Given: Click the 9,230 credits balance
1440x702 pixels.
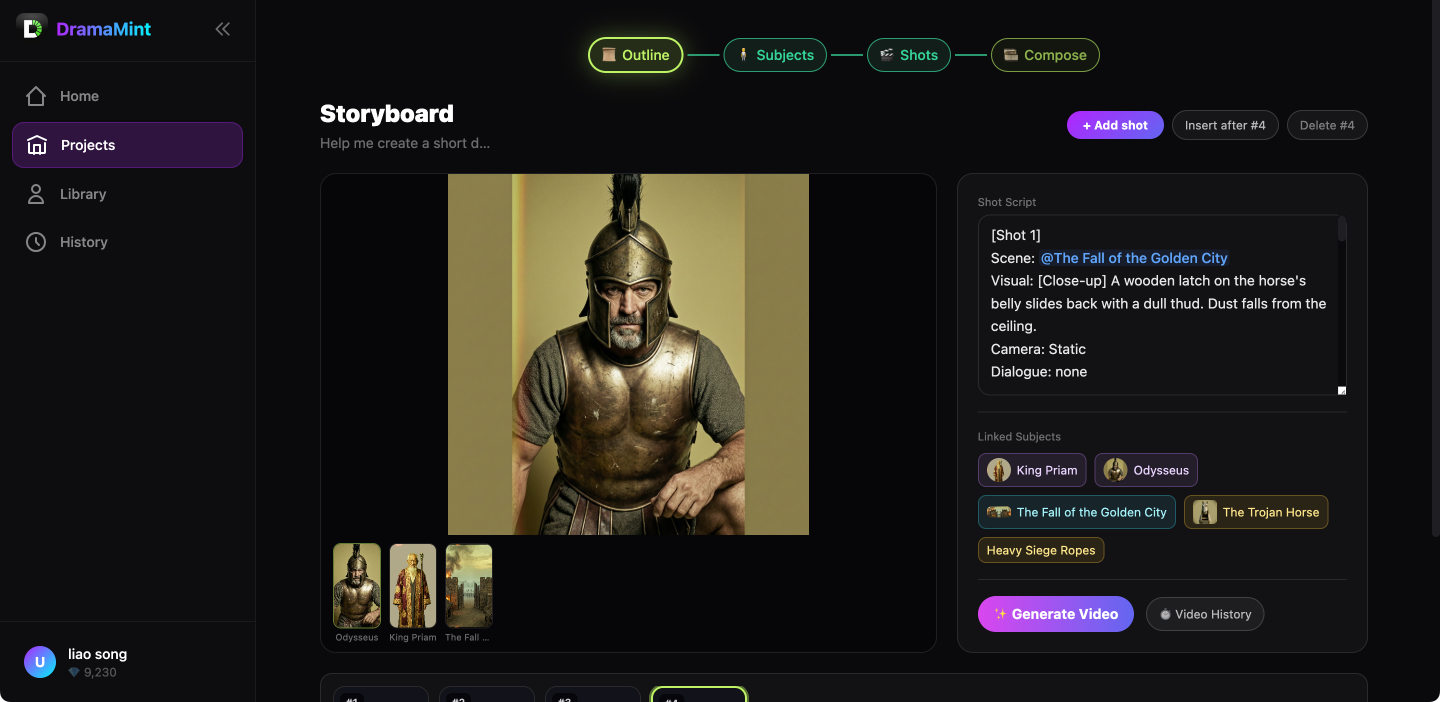Looking at the screenshot, I should (x=92, y=673).
